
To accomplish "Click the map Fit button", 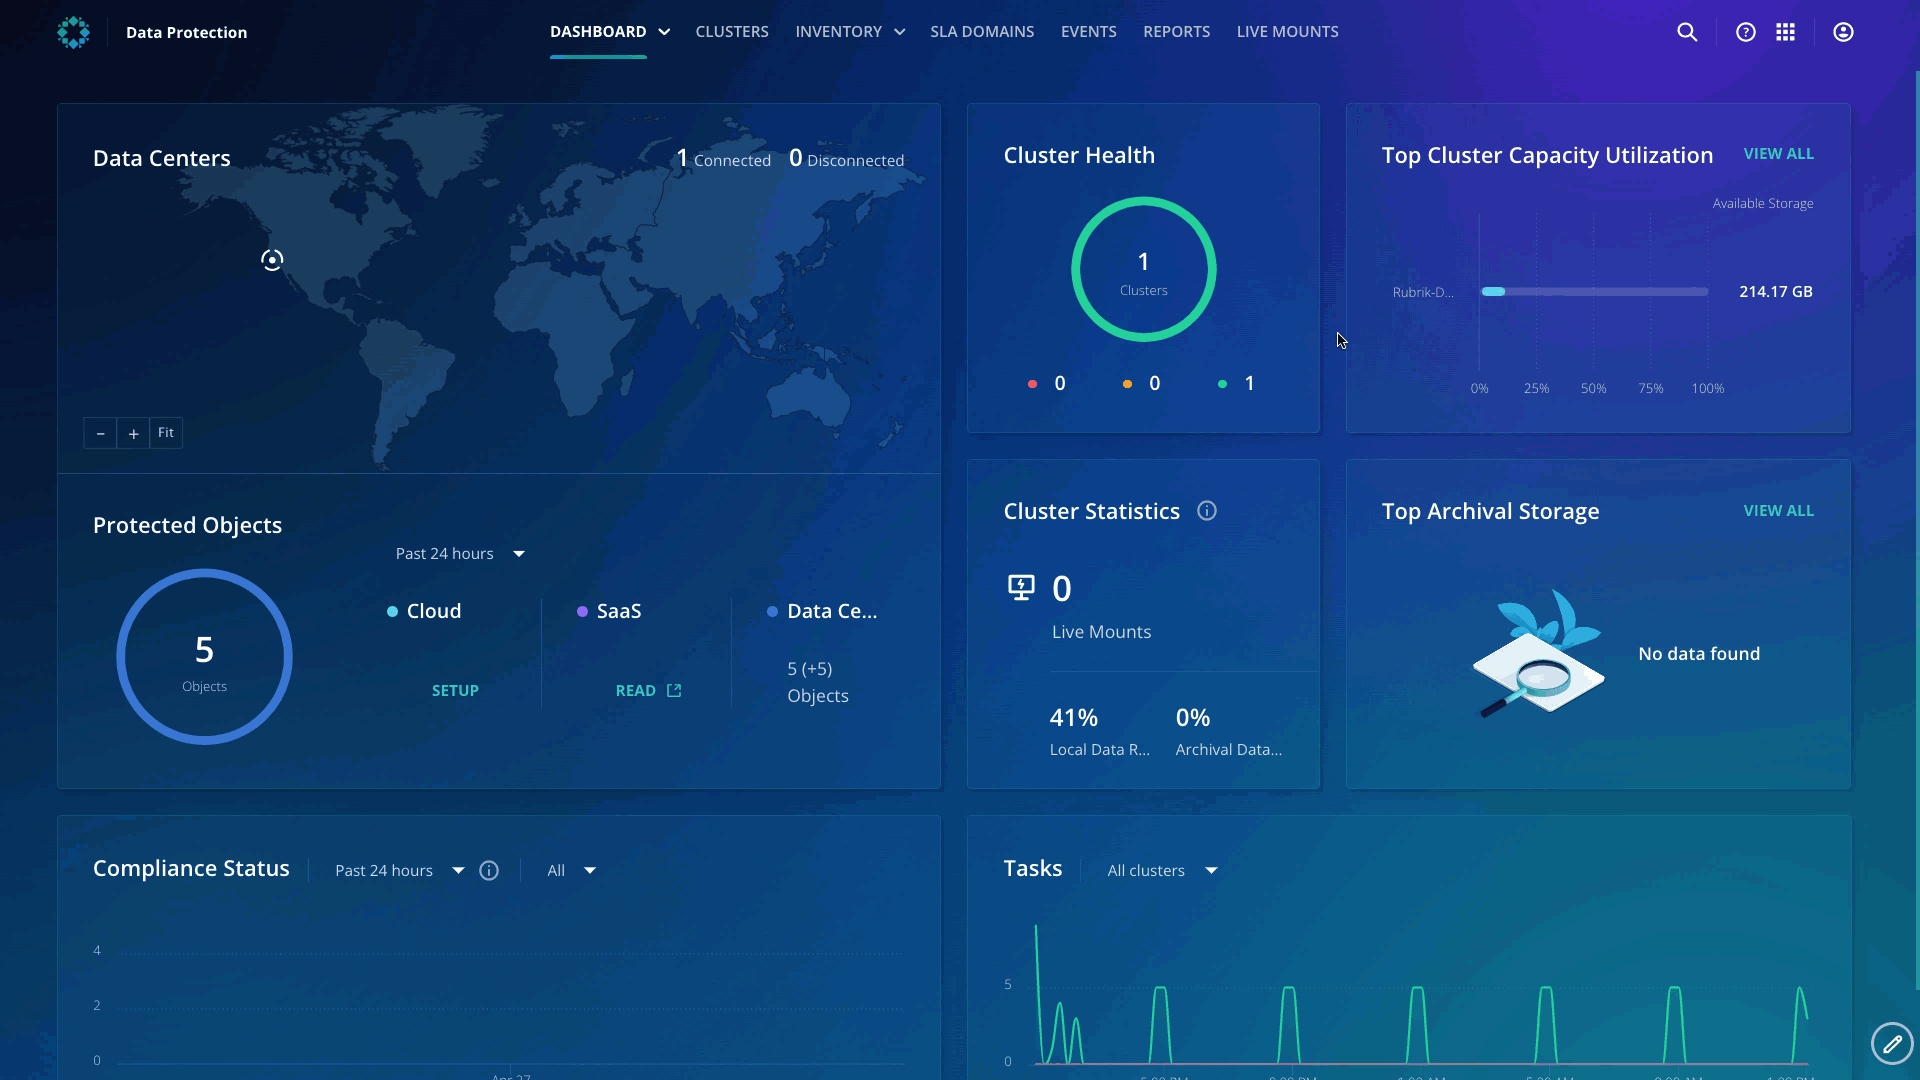I will pyautogui.click(x=166, y=433).
